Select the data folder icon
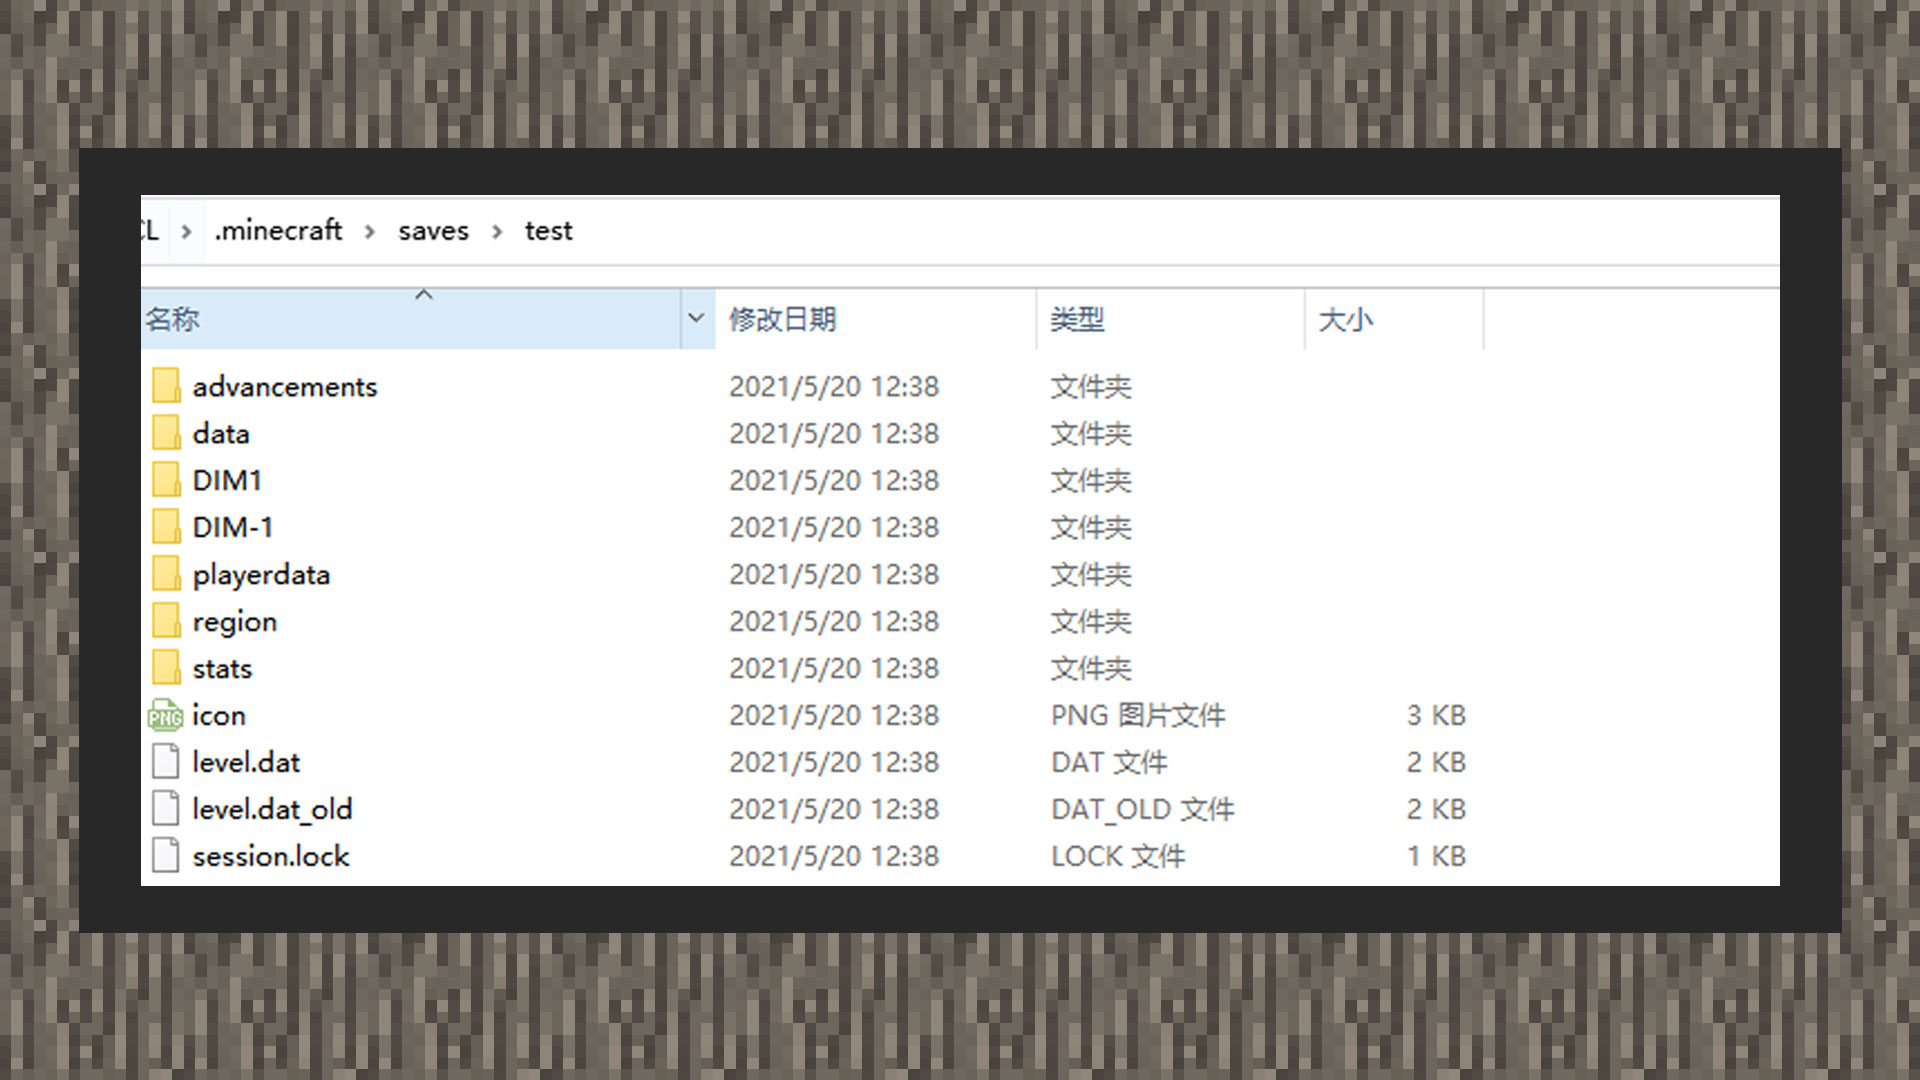The height and width of the screenshot is (1080, 1920). tap(166, 433)
